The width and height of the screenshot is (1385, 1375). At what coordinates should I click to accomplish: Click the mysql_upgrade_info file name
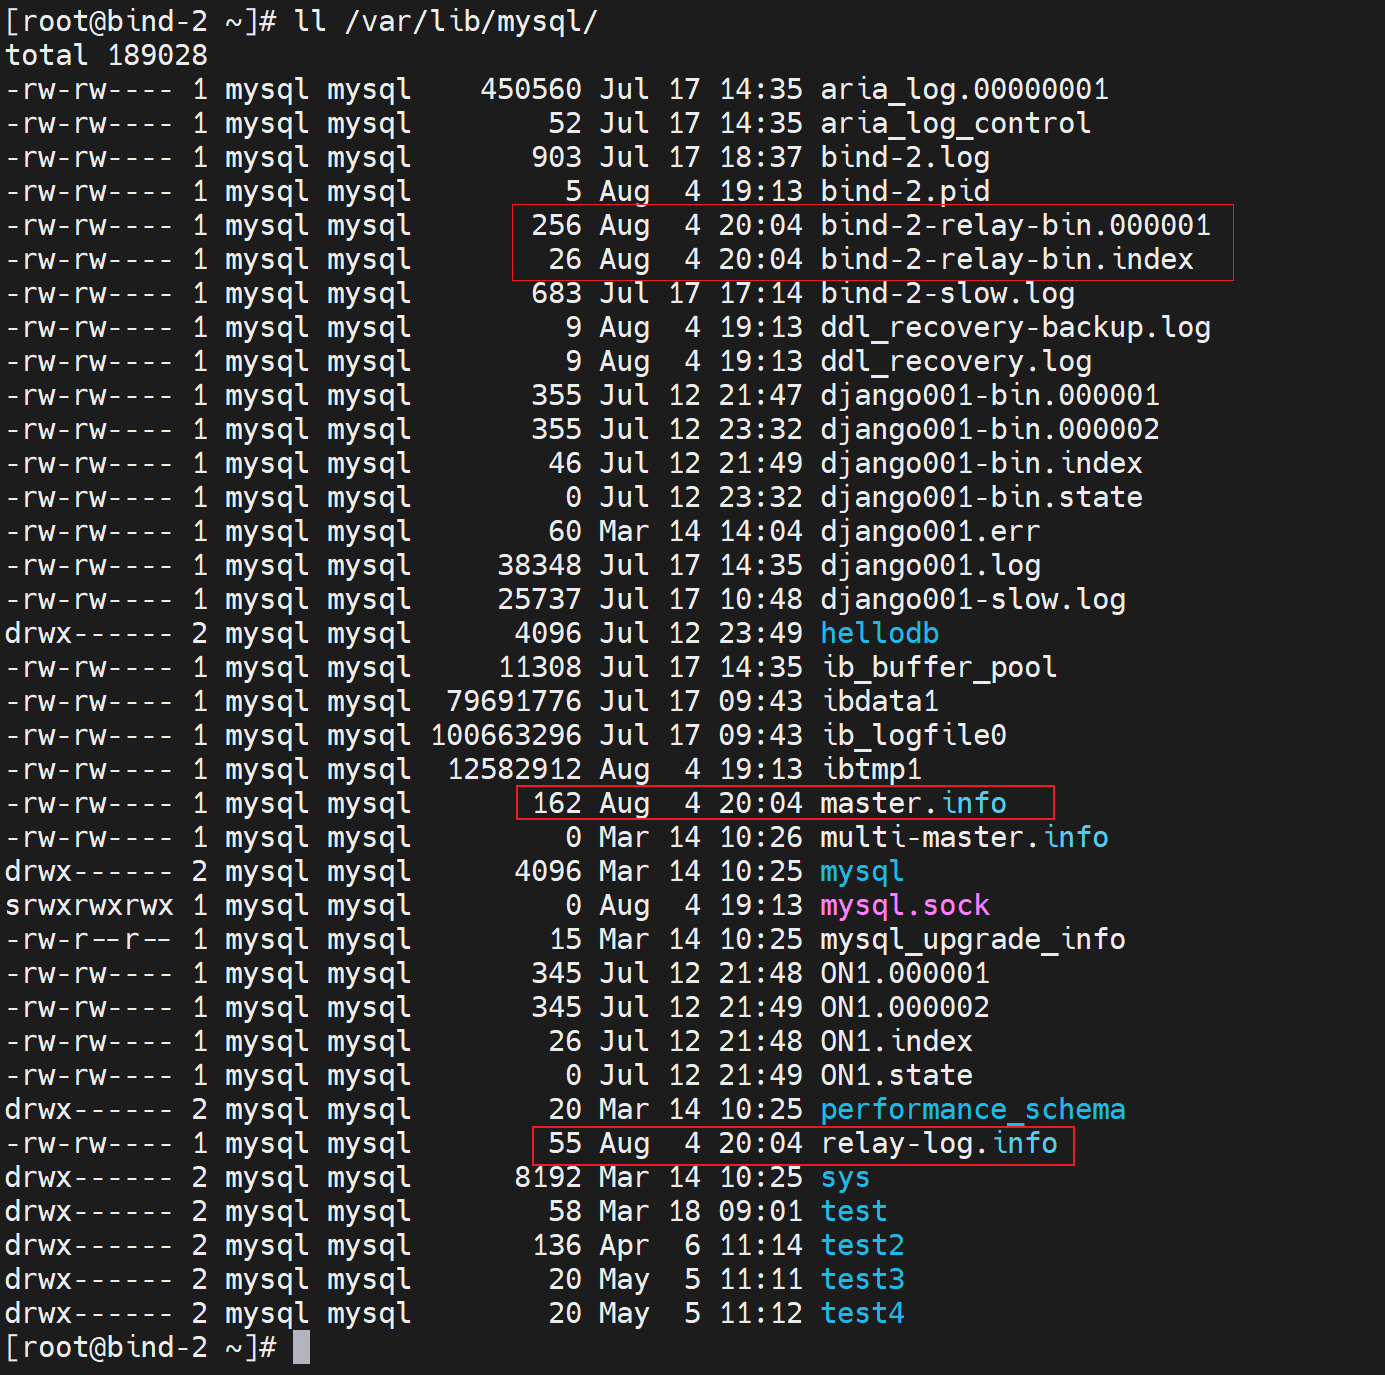(x=972, y=940)
